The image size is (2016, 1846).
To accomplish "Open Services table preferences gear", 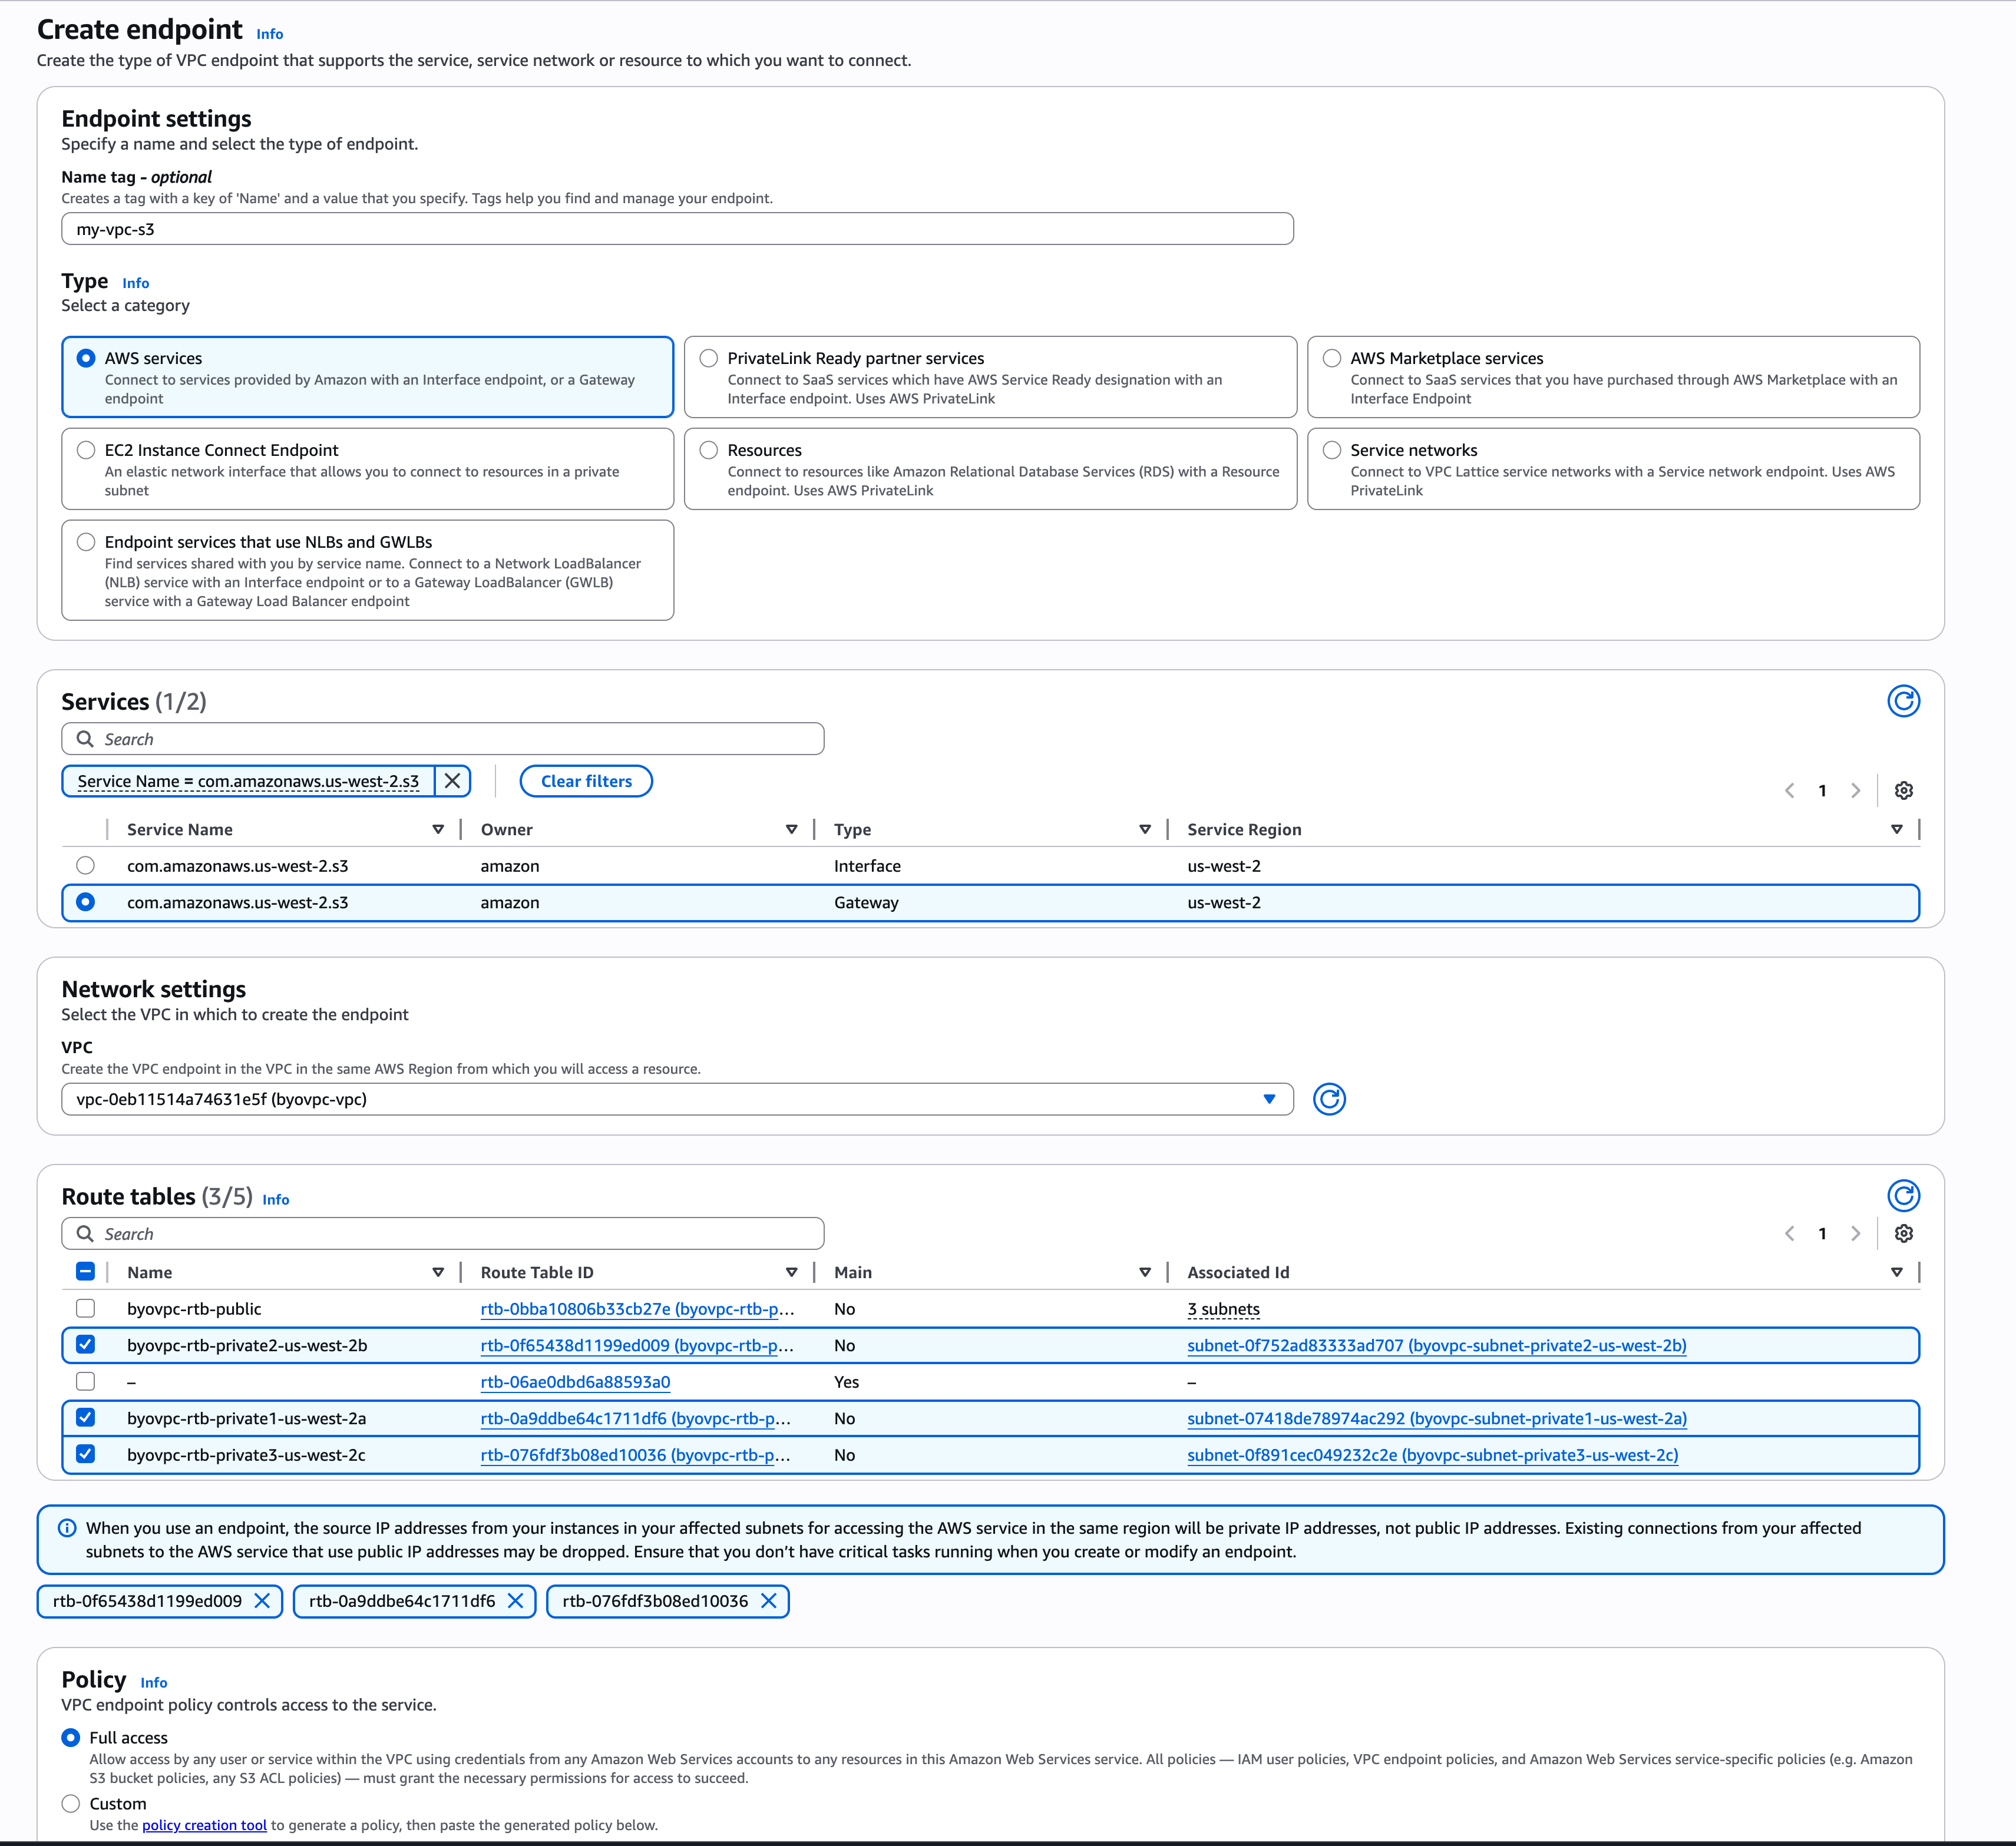I will click(1903, 790).
